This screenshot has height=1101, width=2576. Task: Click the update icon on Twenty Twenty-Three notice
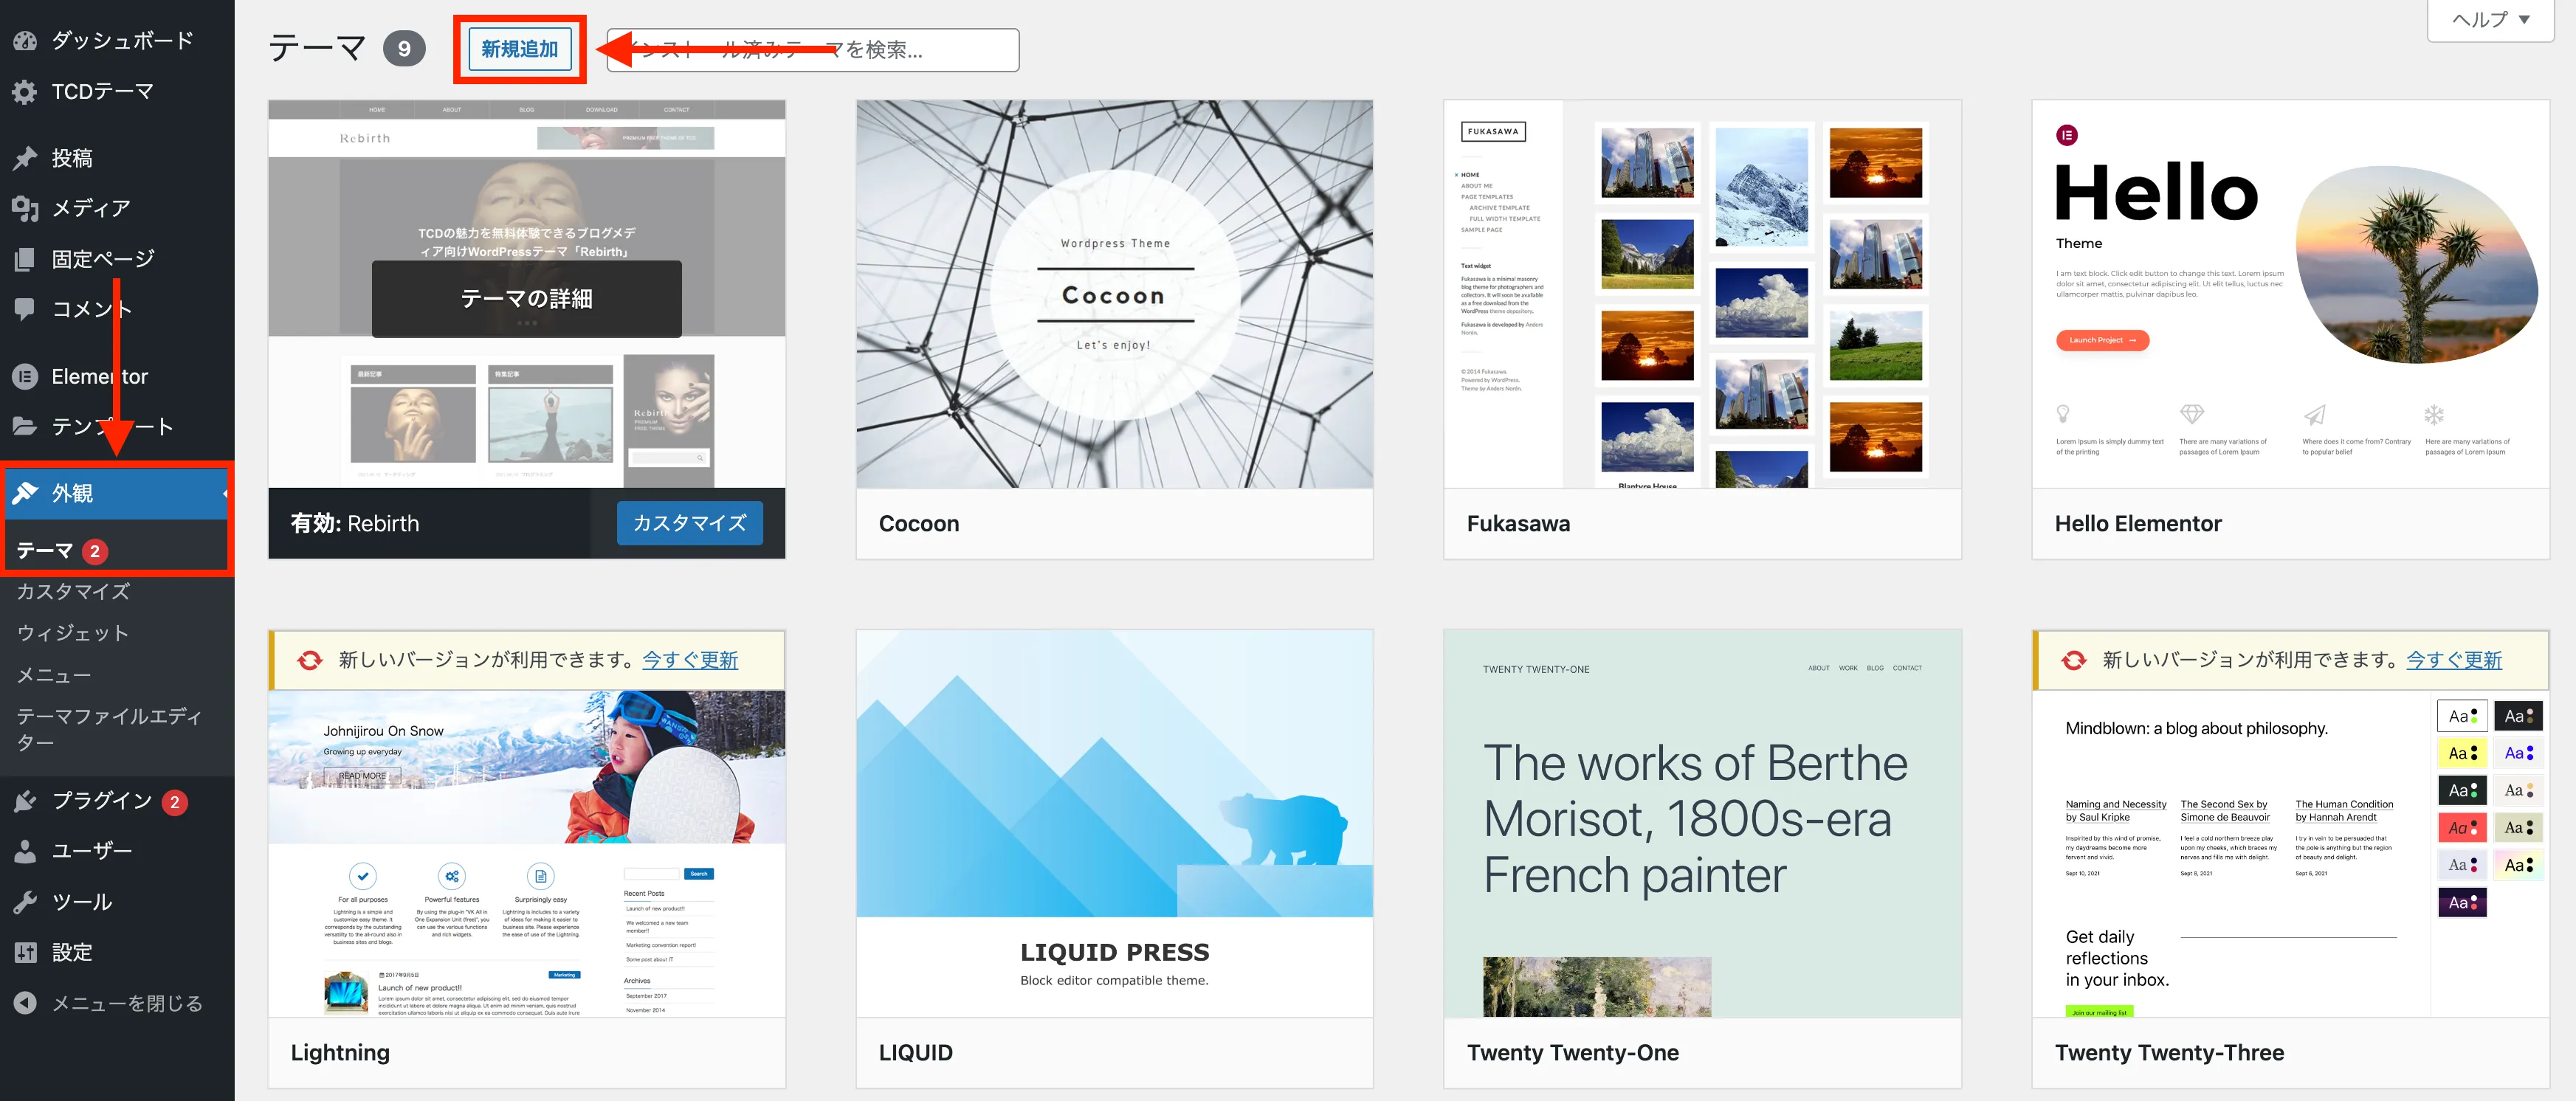tap(2074, 660)
